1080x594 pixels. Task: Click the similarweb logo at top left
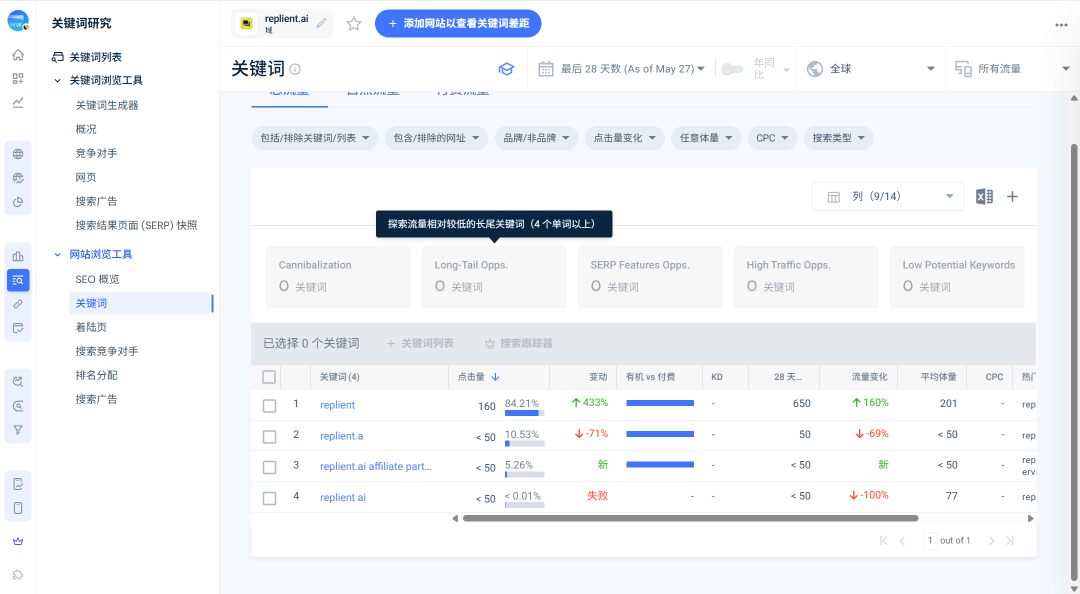(18, 21)
